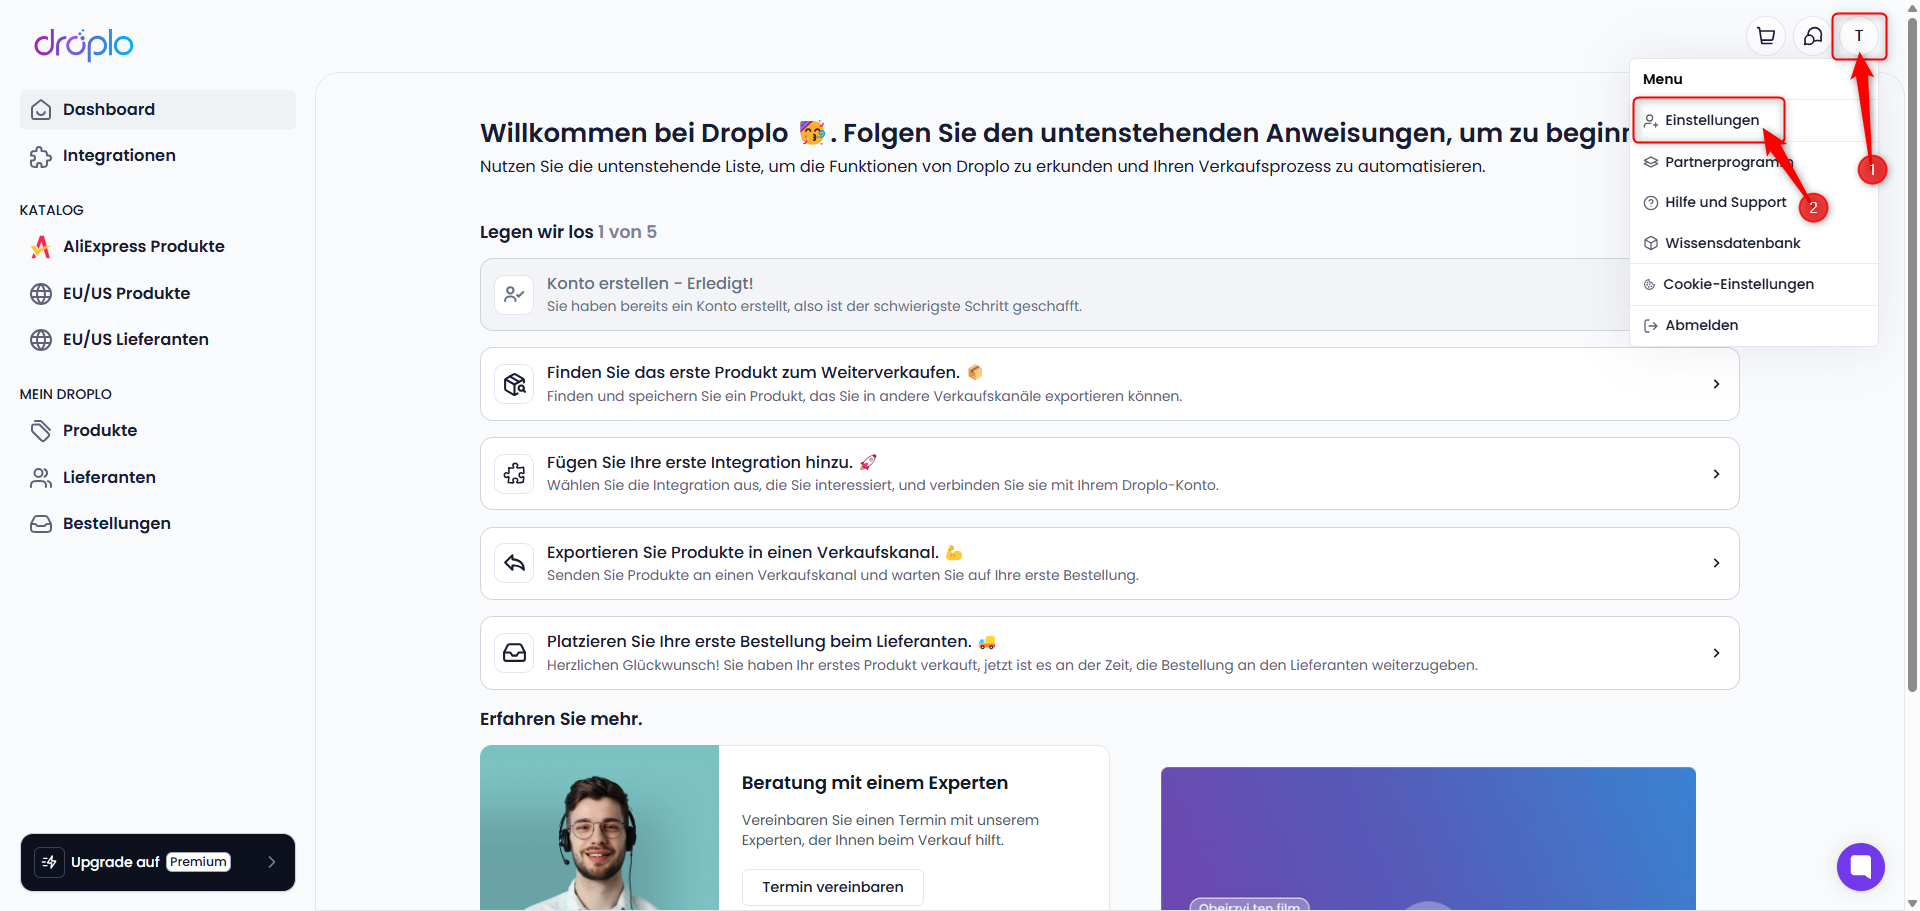Image resolution: width=1920 pixels, height=911 pixels.
Task: Expand 'Exportieren Sie Produkte' chevron
Action: tap(1716, 563)
